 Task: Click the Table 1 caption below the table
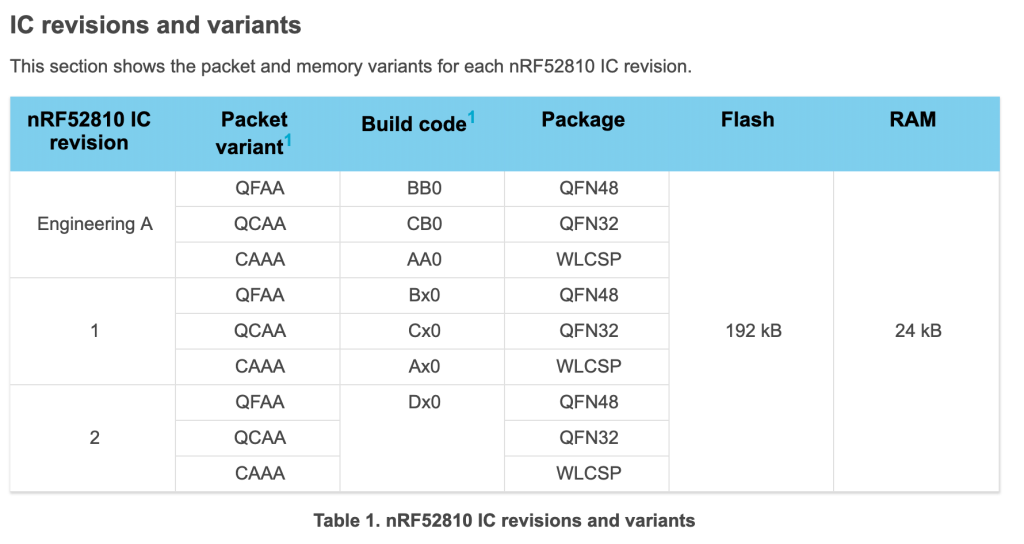click(504, 520)
